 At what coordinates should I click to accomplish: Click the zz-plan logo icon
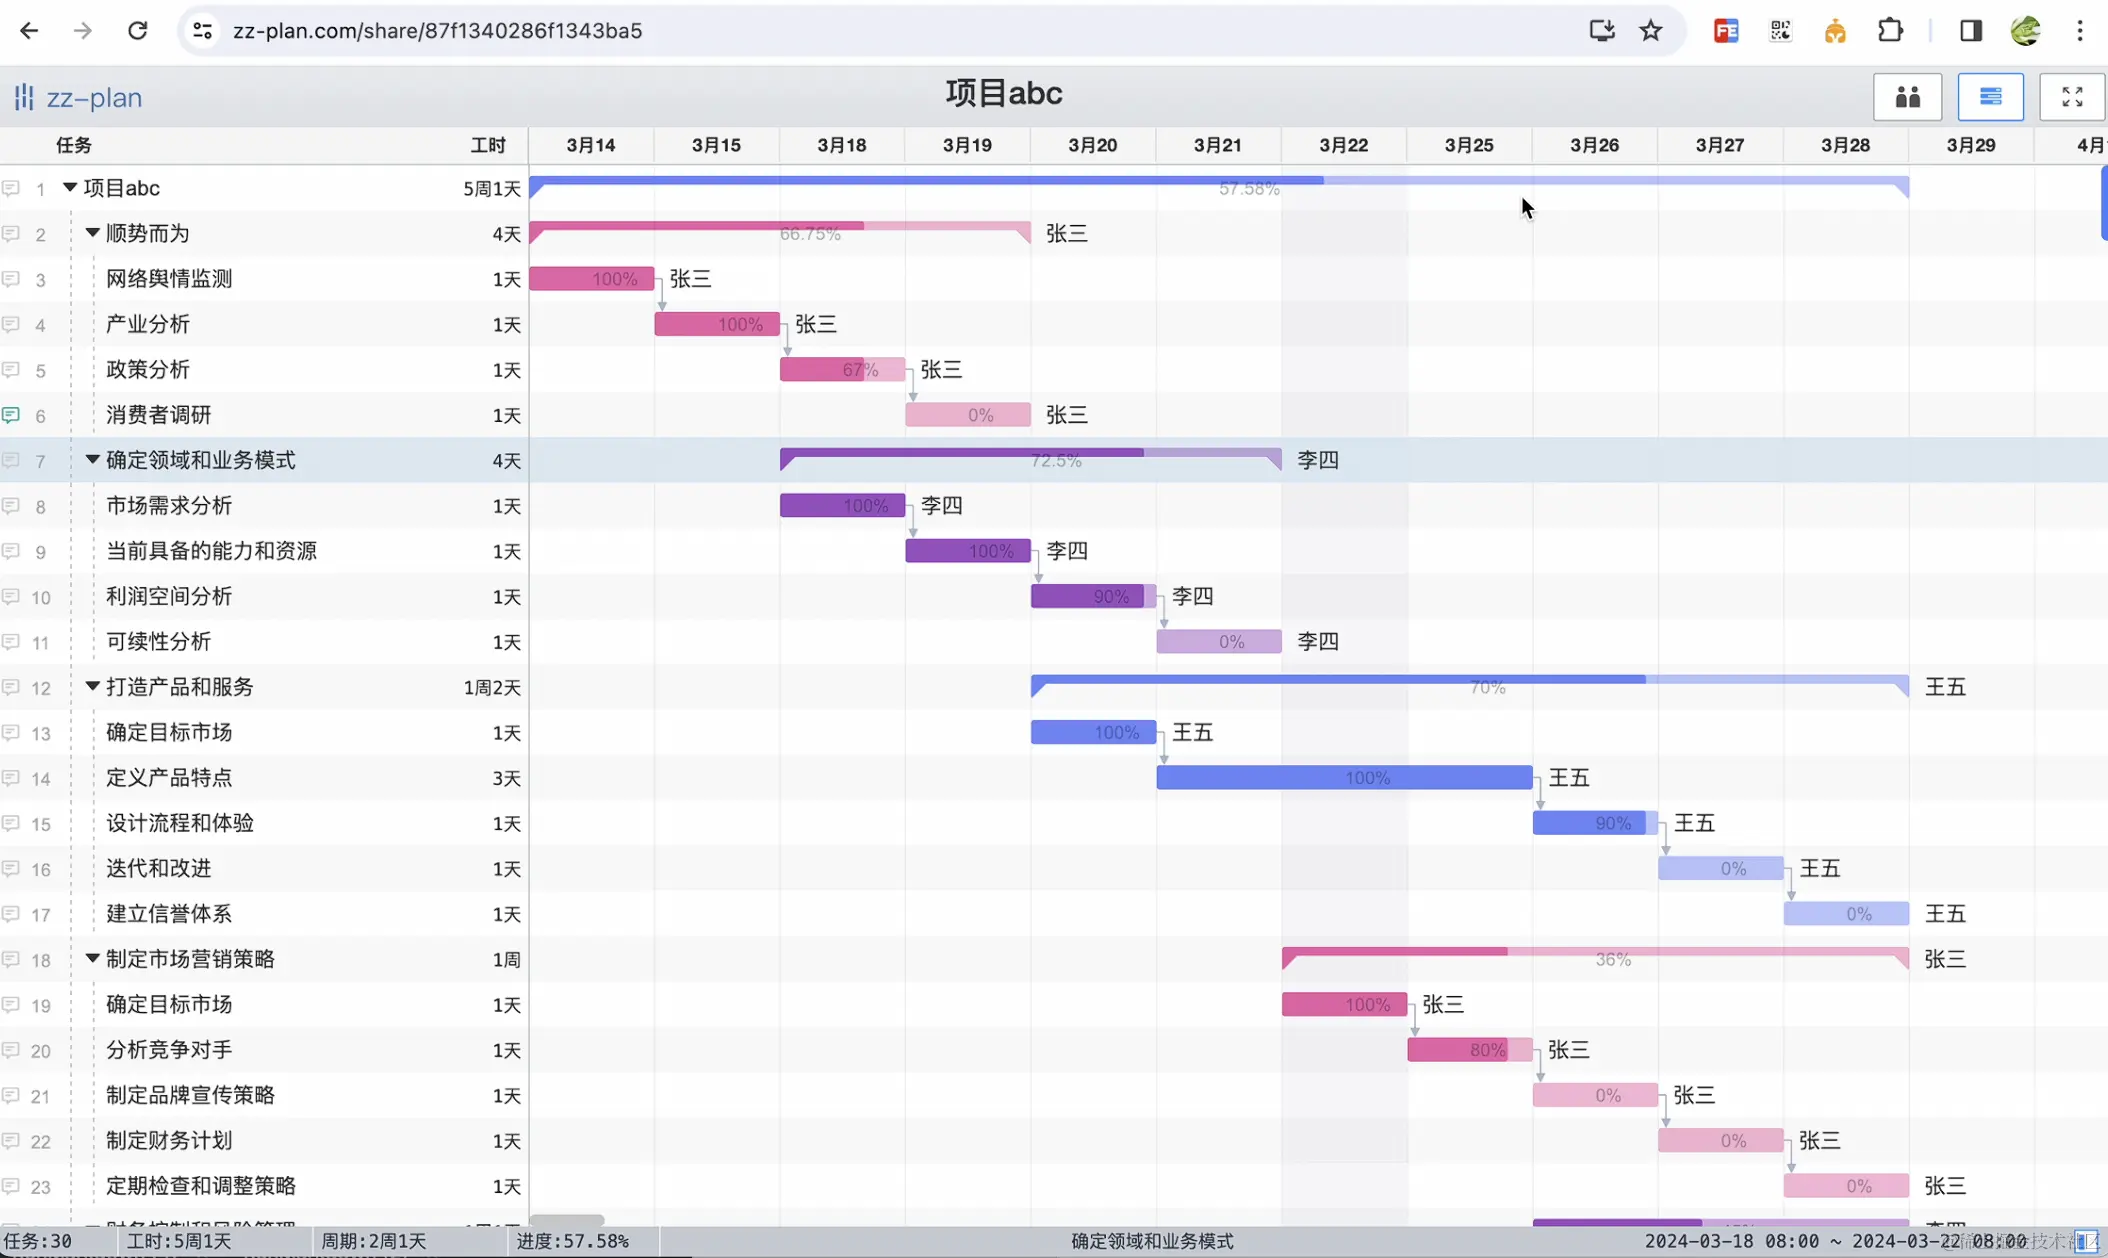tap(24, 97)
